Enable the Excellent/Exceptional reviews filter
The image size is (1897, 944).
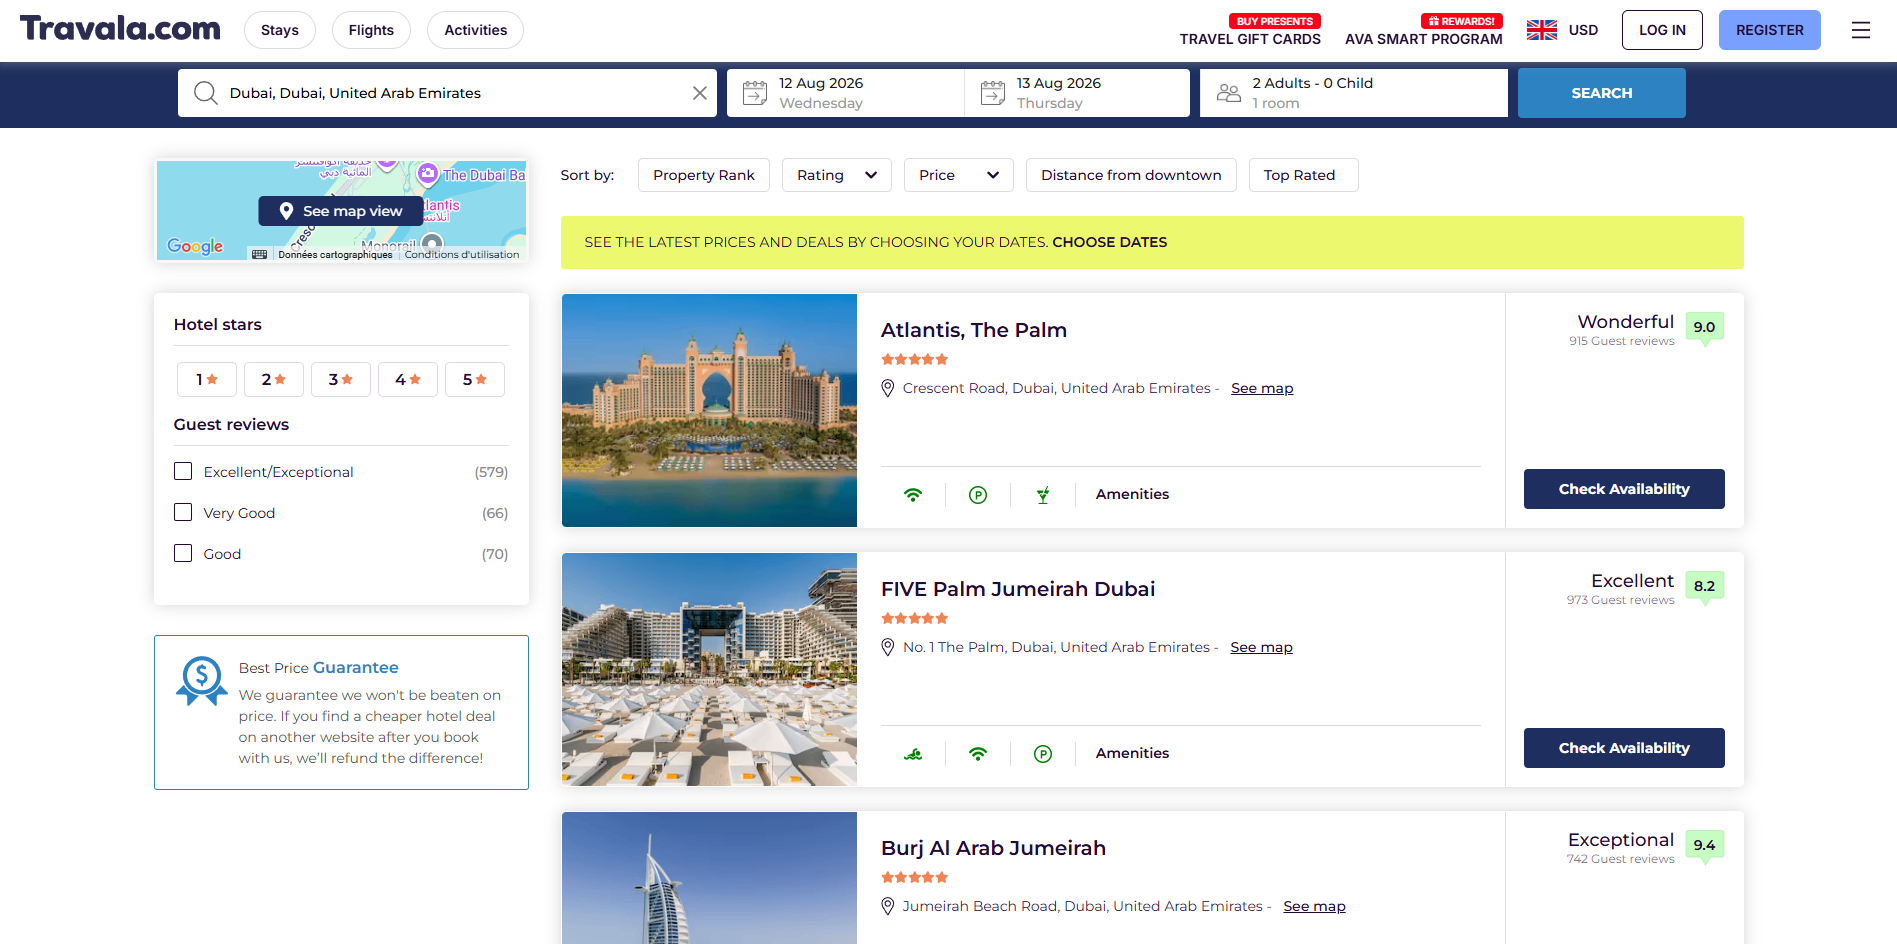(183, 471)
